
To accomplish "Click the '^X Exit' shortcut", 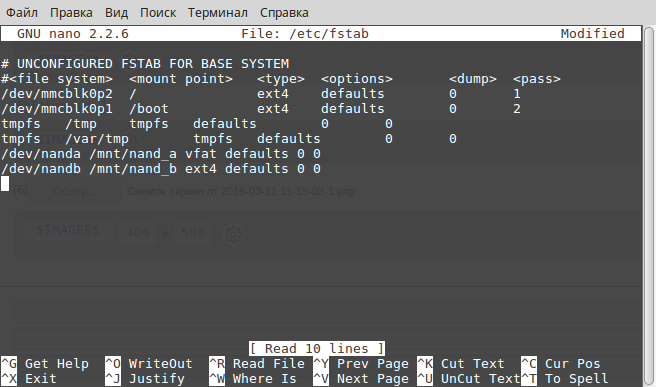I will coord(29,379).
